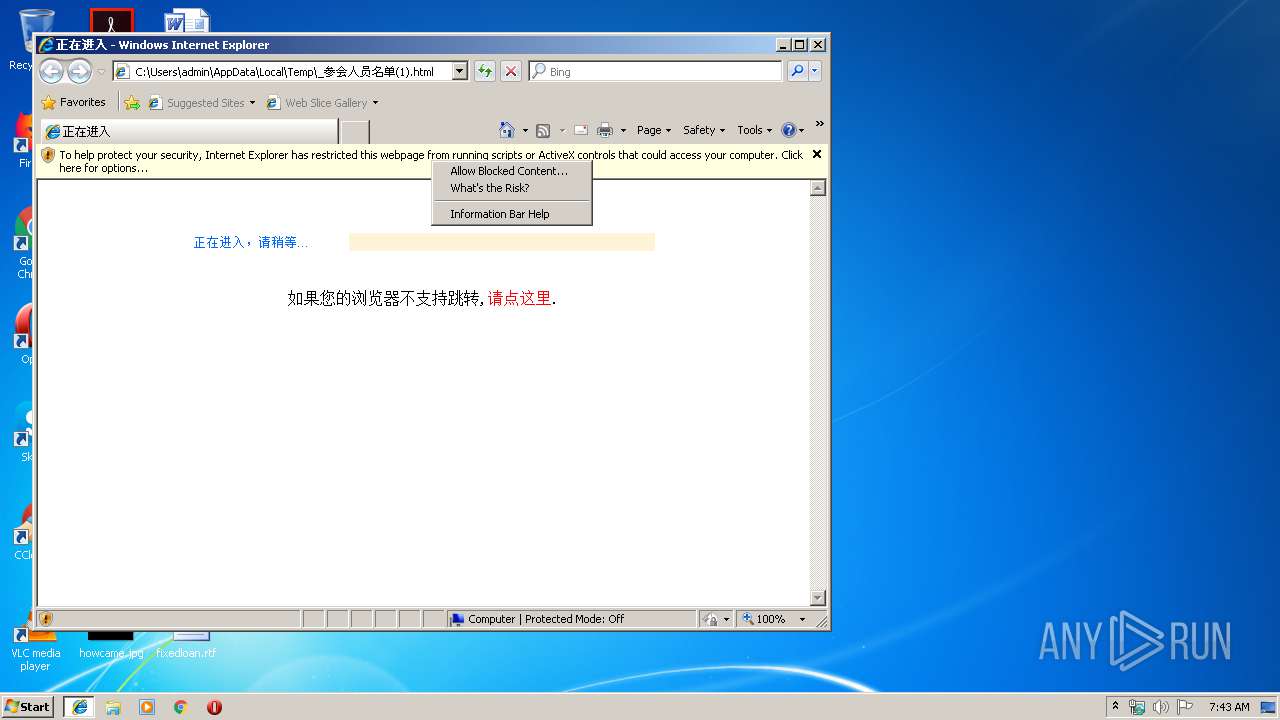The width and height of the screenshot is (1280, 720).
Task: Click the Action Center flag icon
Action: point(1185,707)
